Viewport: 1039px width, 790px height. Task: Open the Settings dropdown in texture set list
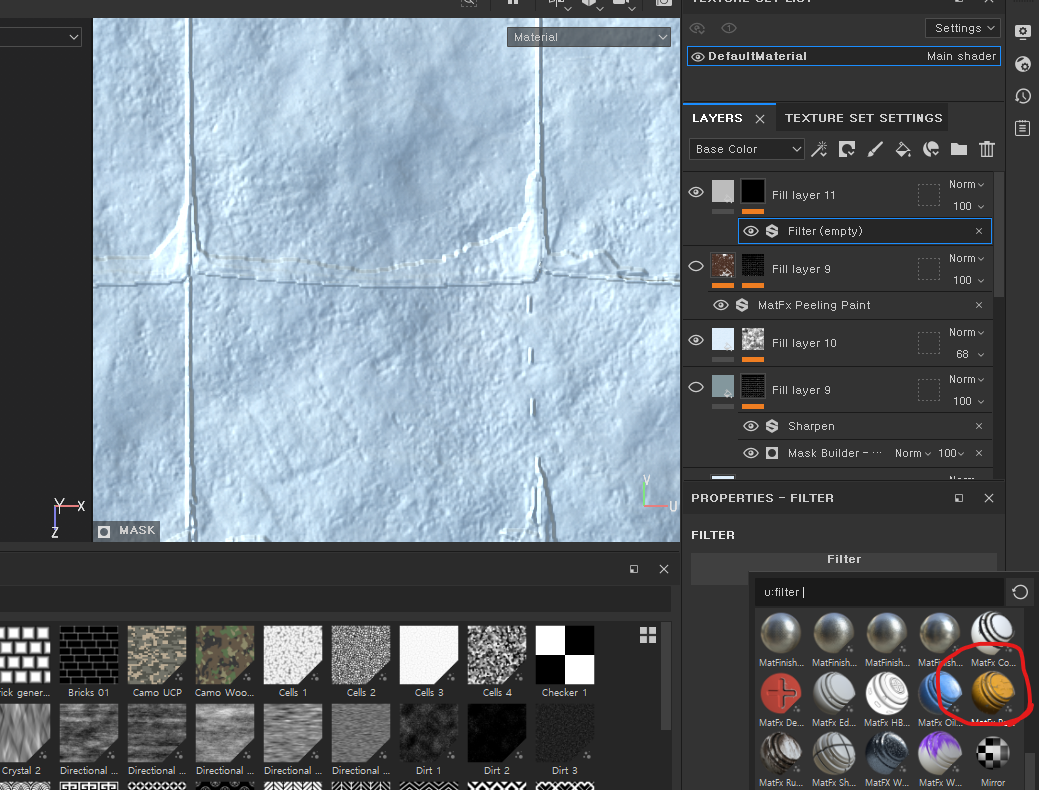[963, 28]
